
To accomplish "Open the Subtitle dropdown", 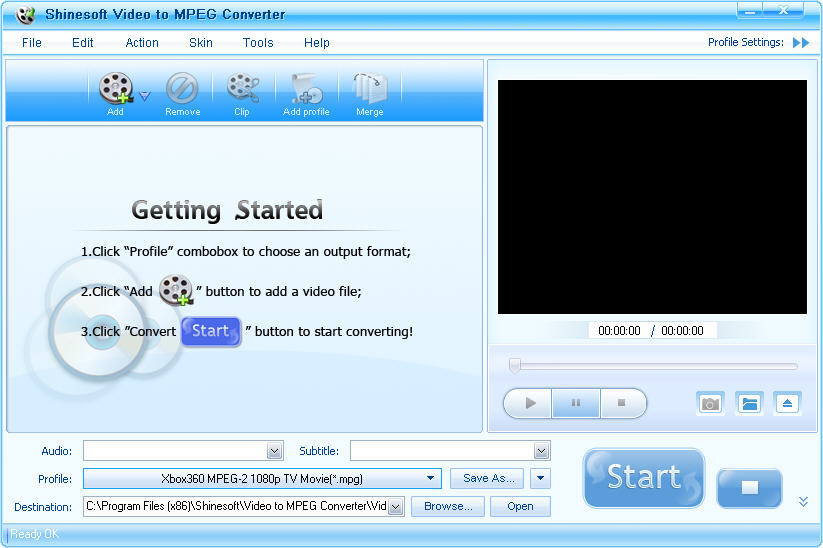I will click(x=541, y=451).
